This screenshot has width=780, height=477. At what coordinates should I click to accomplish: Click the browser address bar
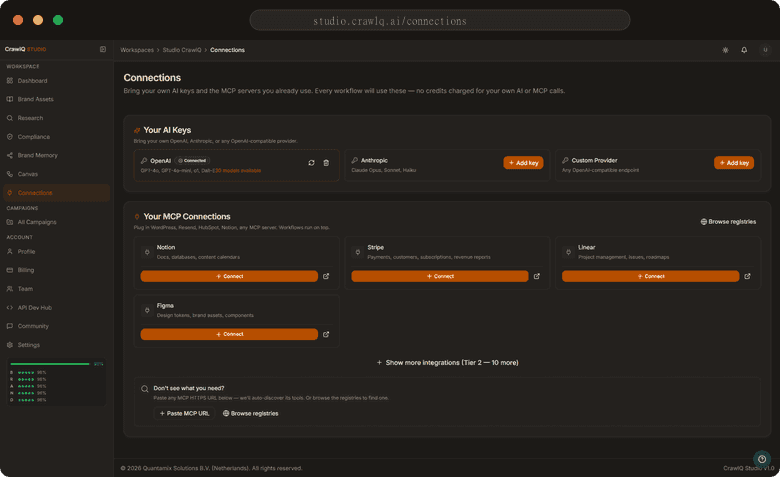click(x=440, y=21)
